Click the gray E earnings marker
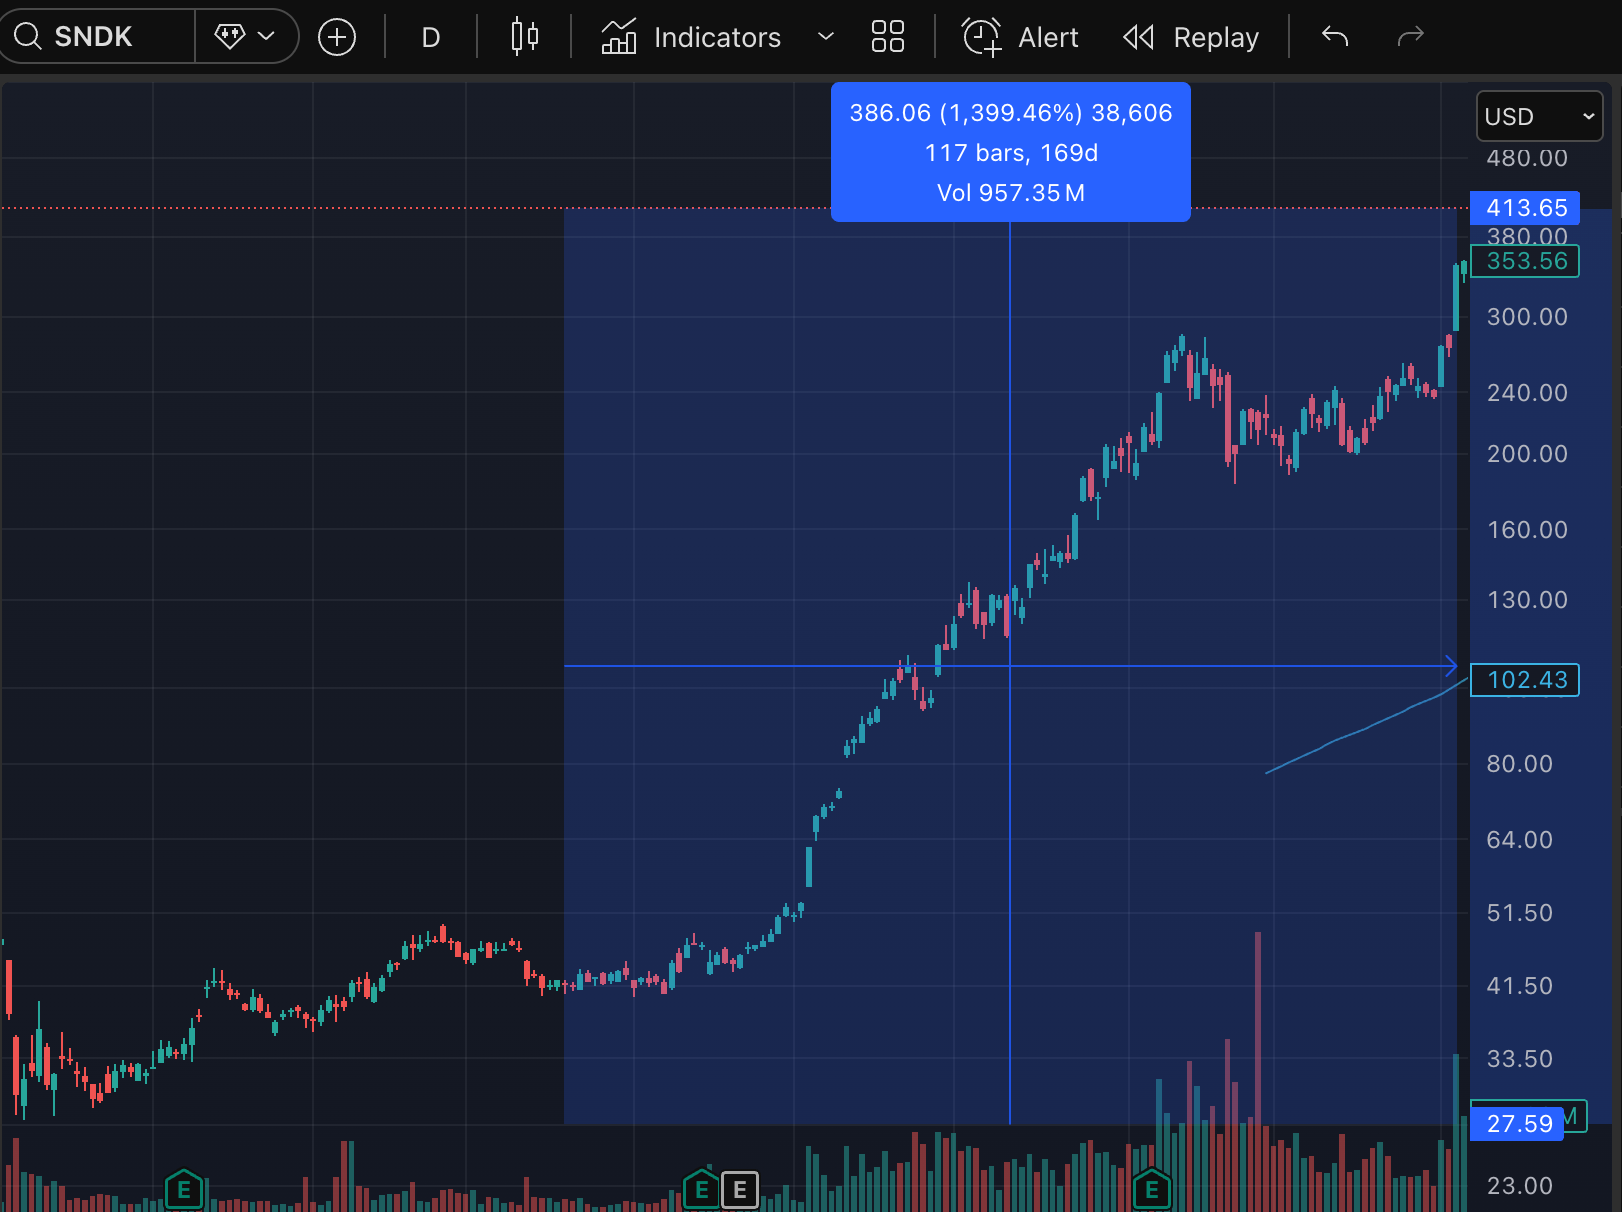Viewport: 1622px width, 1212px height. pos(740,1190)
